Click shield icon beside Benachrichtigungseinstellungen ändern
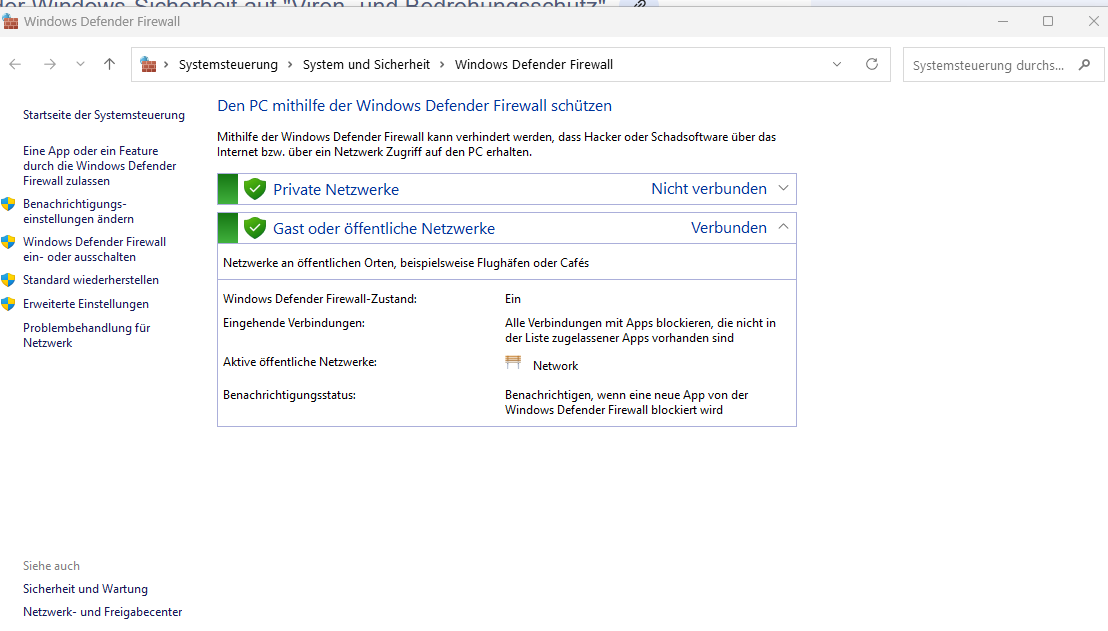This screenshot has height=631, width=1108. click(8, 204)
